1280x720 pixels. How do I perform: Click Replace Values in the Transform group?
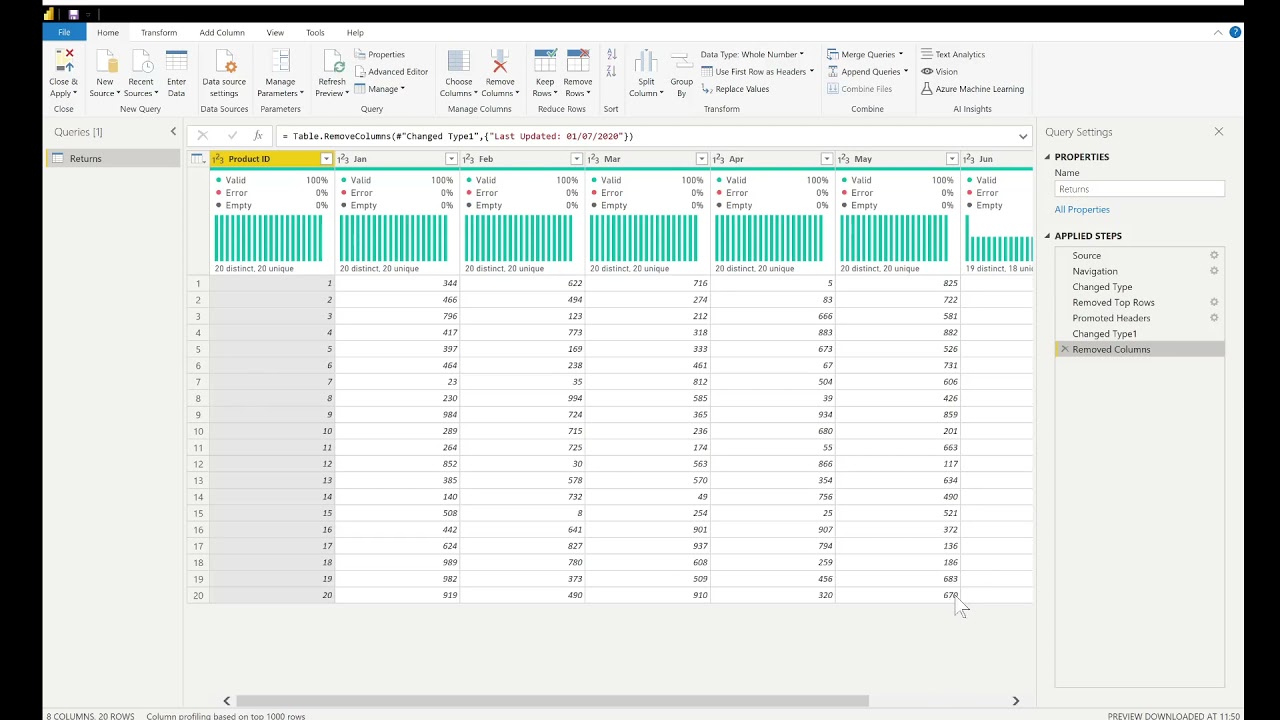click(735, 88)
